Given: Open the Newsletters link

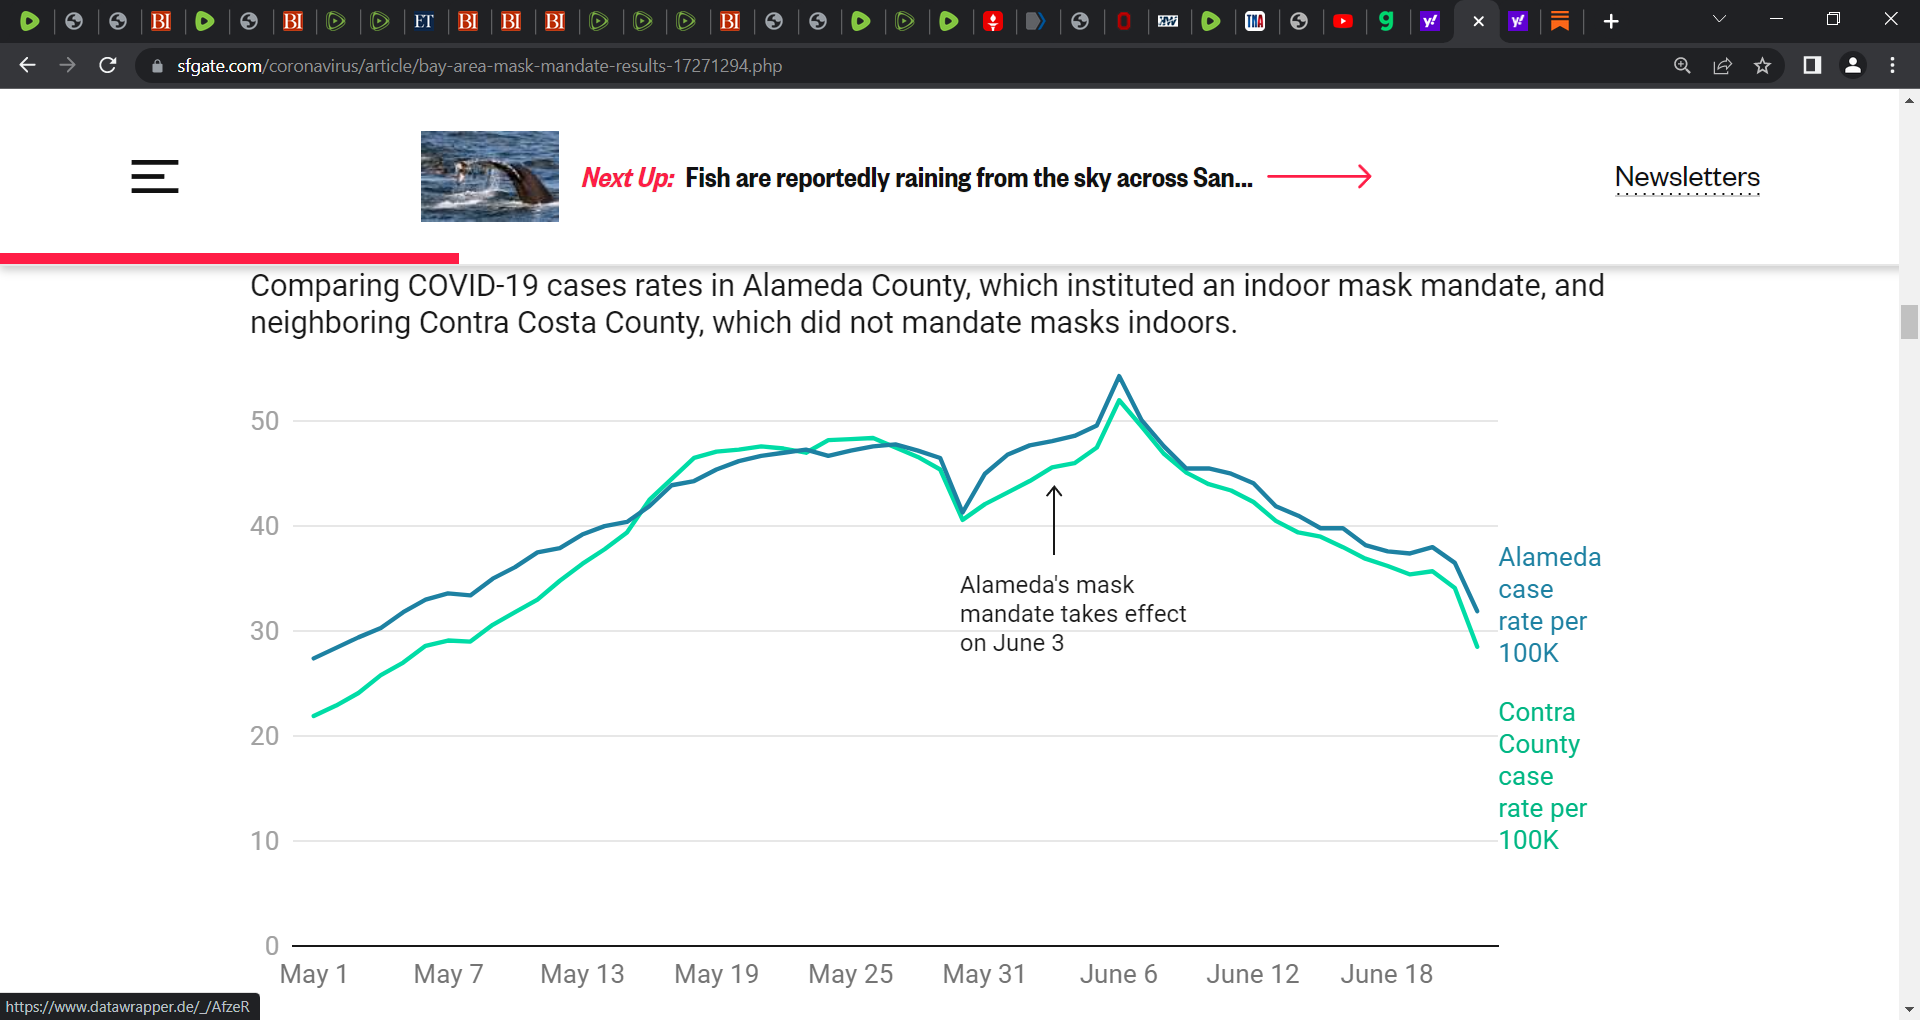Looking at the screenshot, I should [x=1687, y=177].
